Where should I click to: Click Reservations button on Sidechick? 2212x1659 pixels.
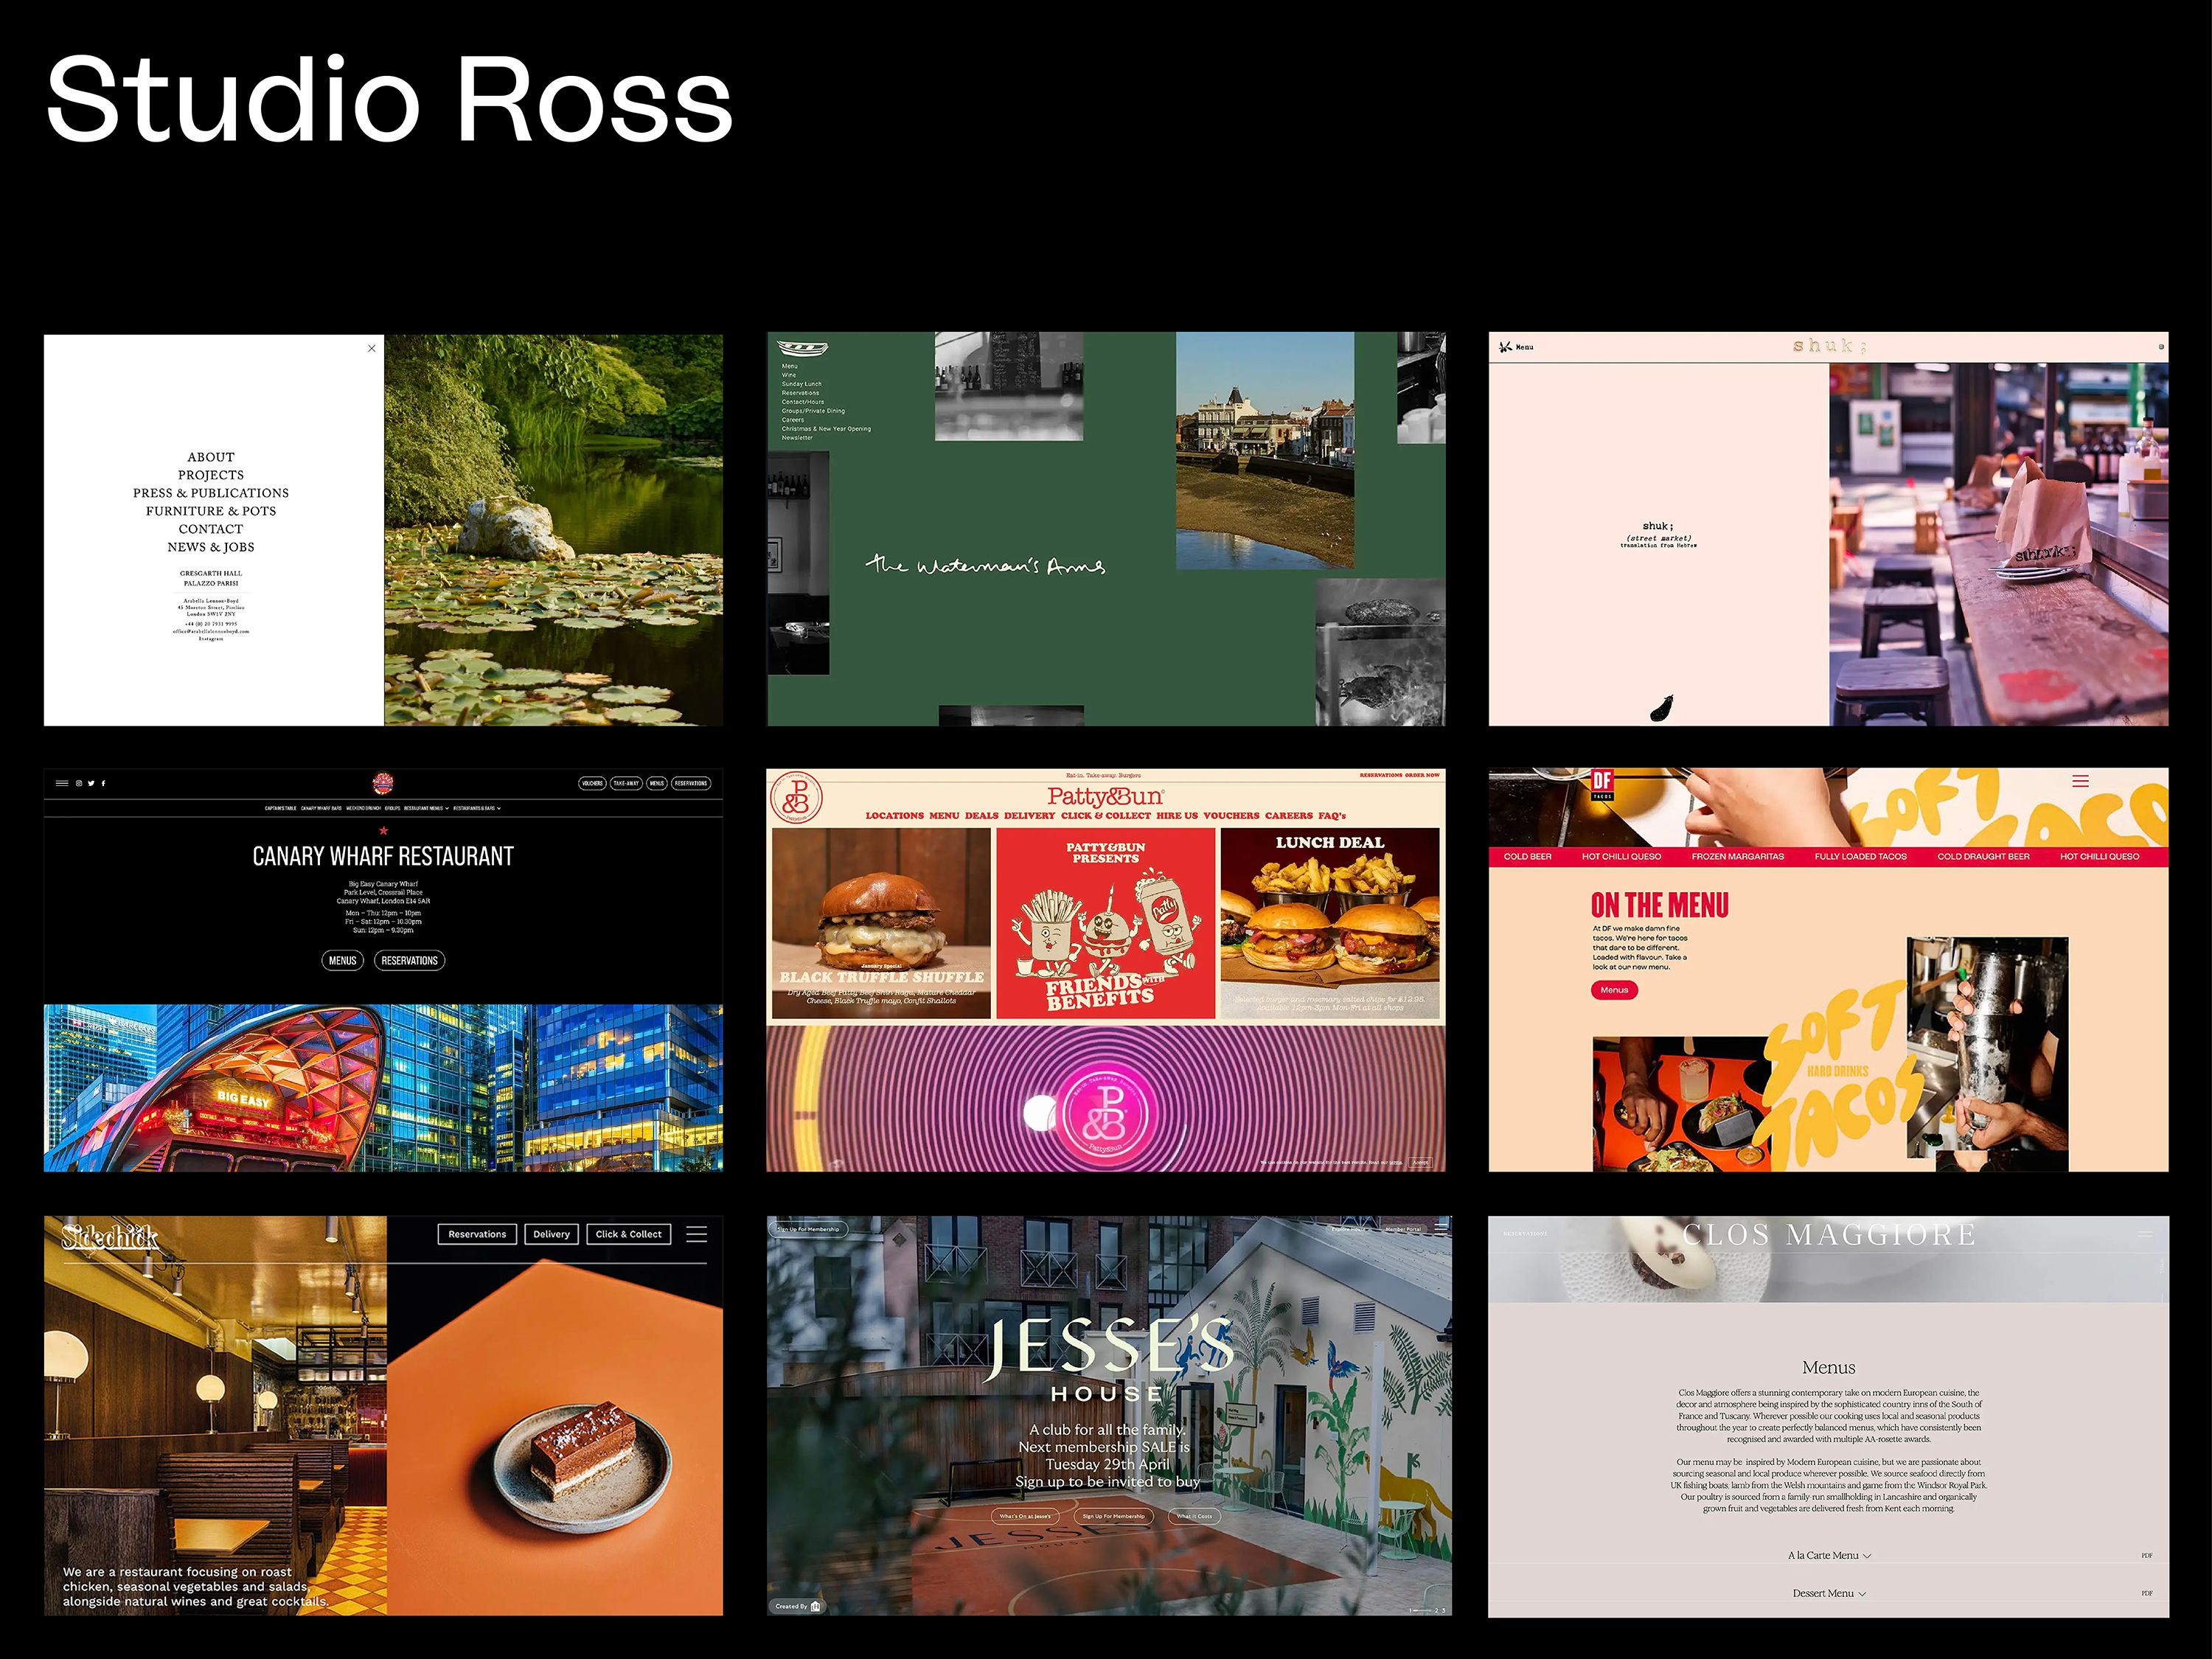coord(477,1234)
